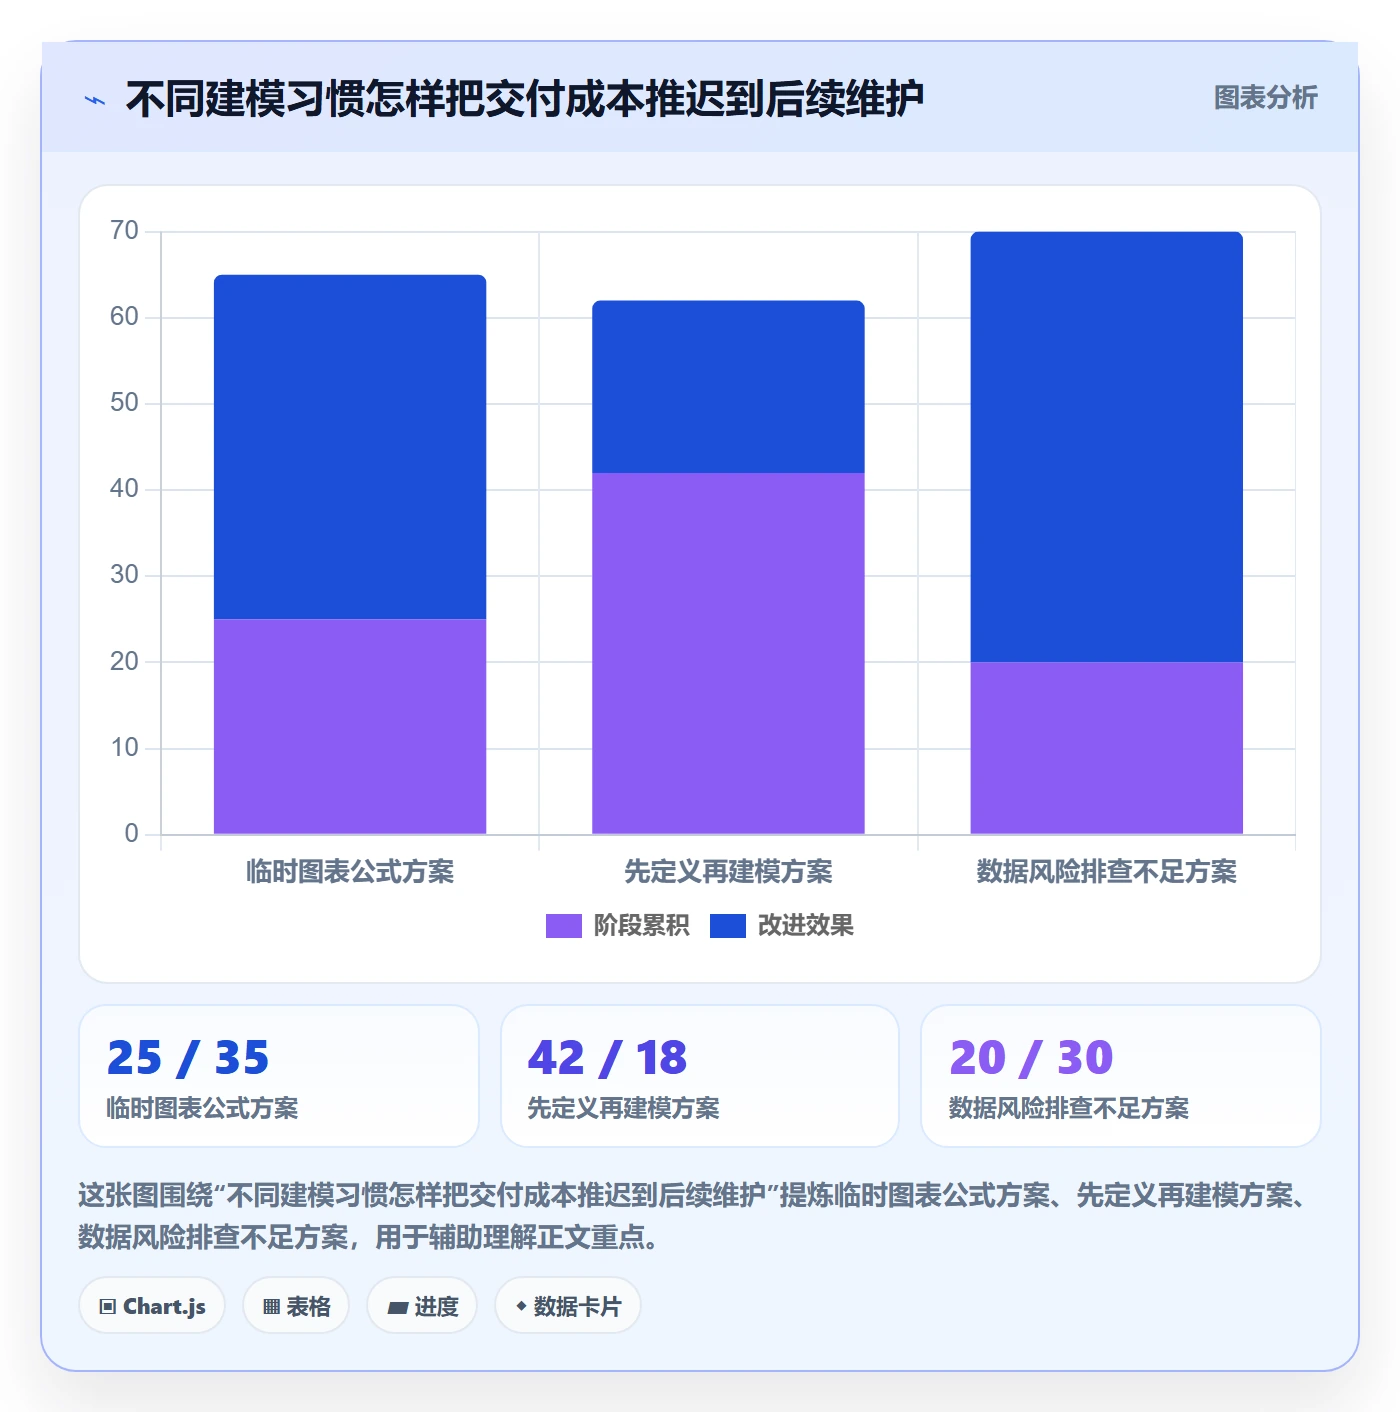Click the 进度 tag
The width and height of the screenshot is (1400, 1412).
422,1306
